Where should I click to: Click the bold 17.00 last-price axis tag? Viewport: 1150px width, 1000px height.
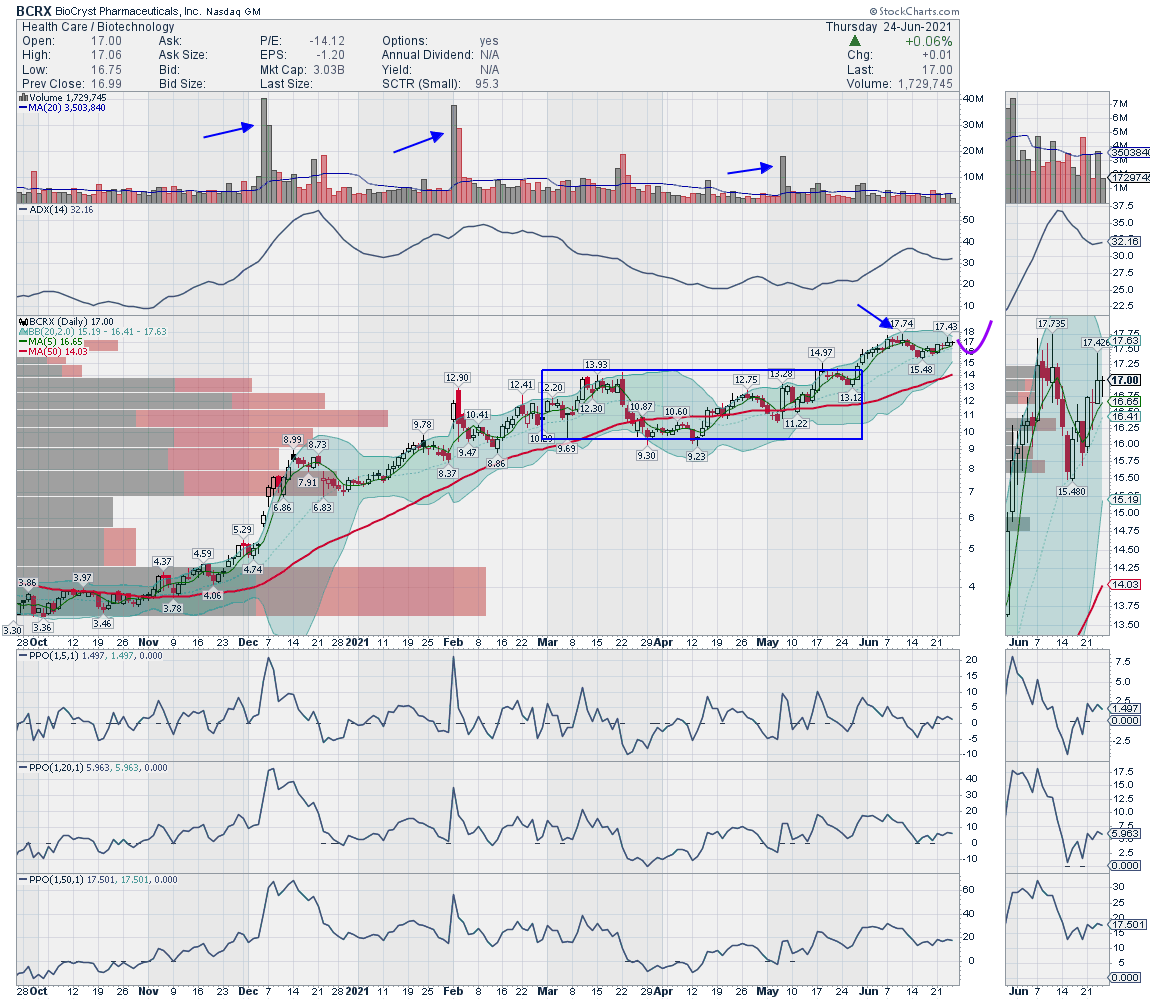tap(1125, 380)
